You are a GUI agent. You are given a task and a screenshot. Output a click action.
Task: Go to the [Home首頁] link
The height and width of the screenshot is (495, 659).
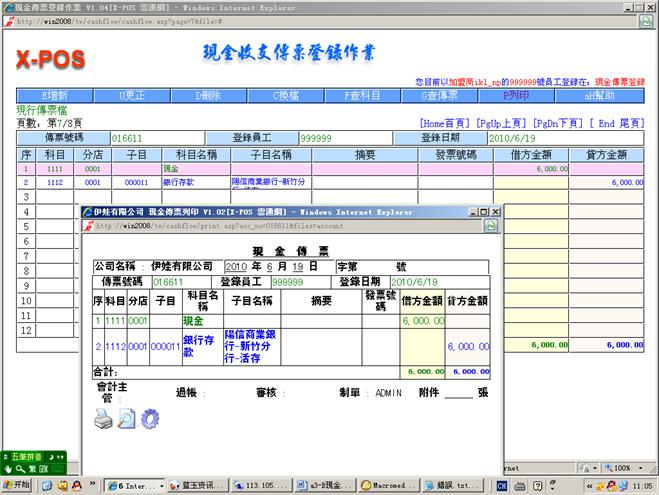pos(445,123)
